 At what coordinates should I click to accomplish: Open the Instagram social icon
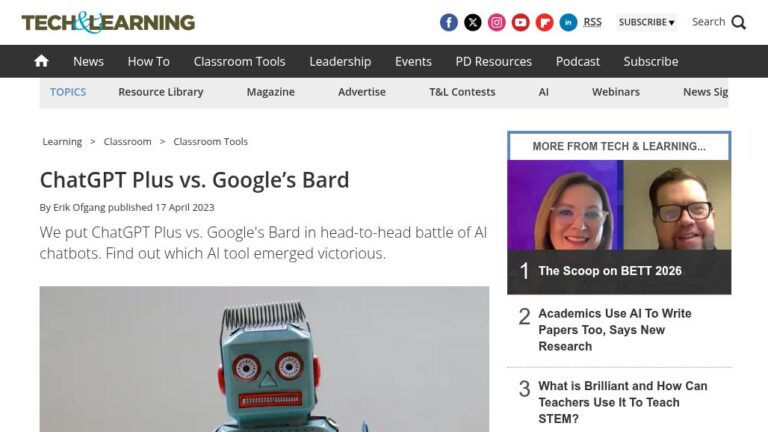(496, 23)
